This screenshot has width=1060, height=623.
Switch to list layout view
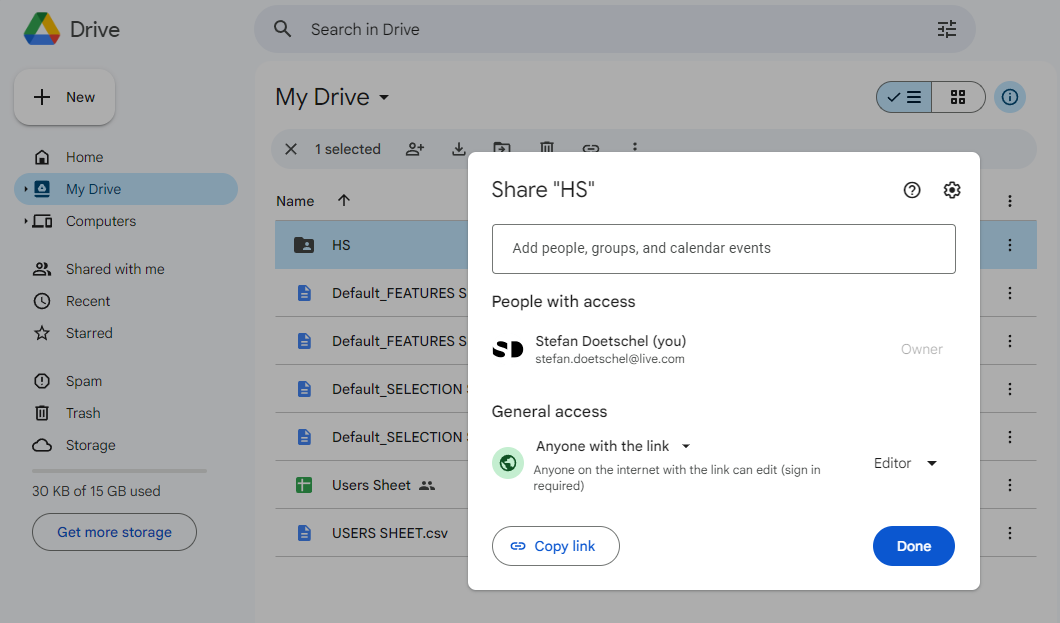click(904, 97)
